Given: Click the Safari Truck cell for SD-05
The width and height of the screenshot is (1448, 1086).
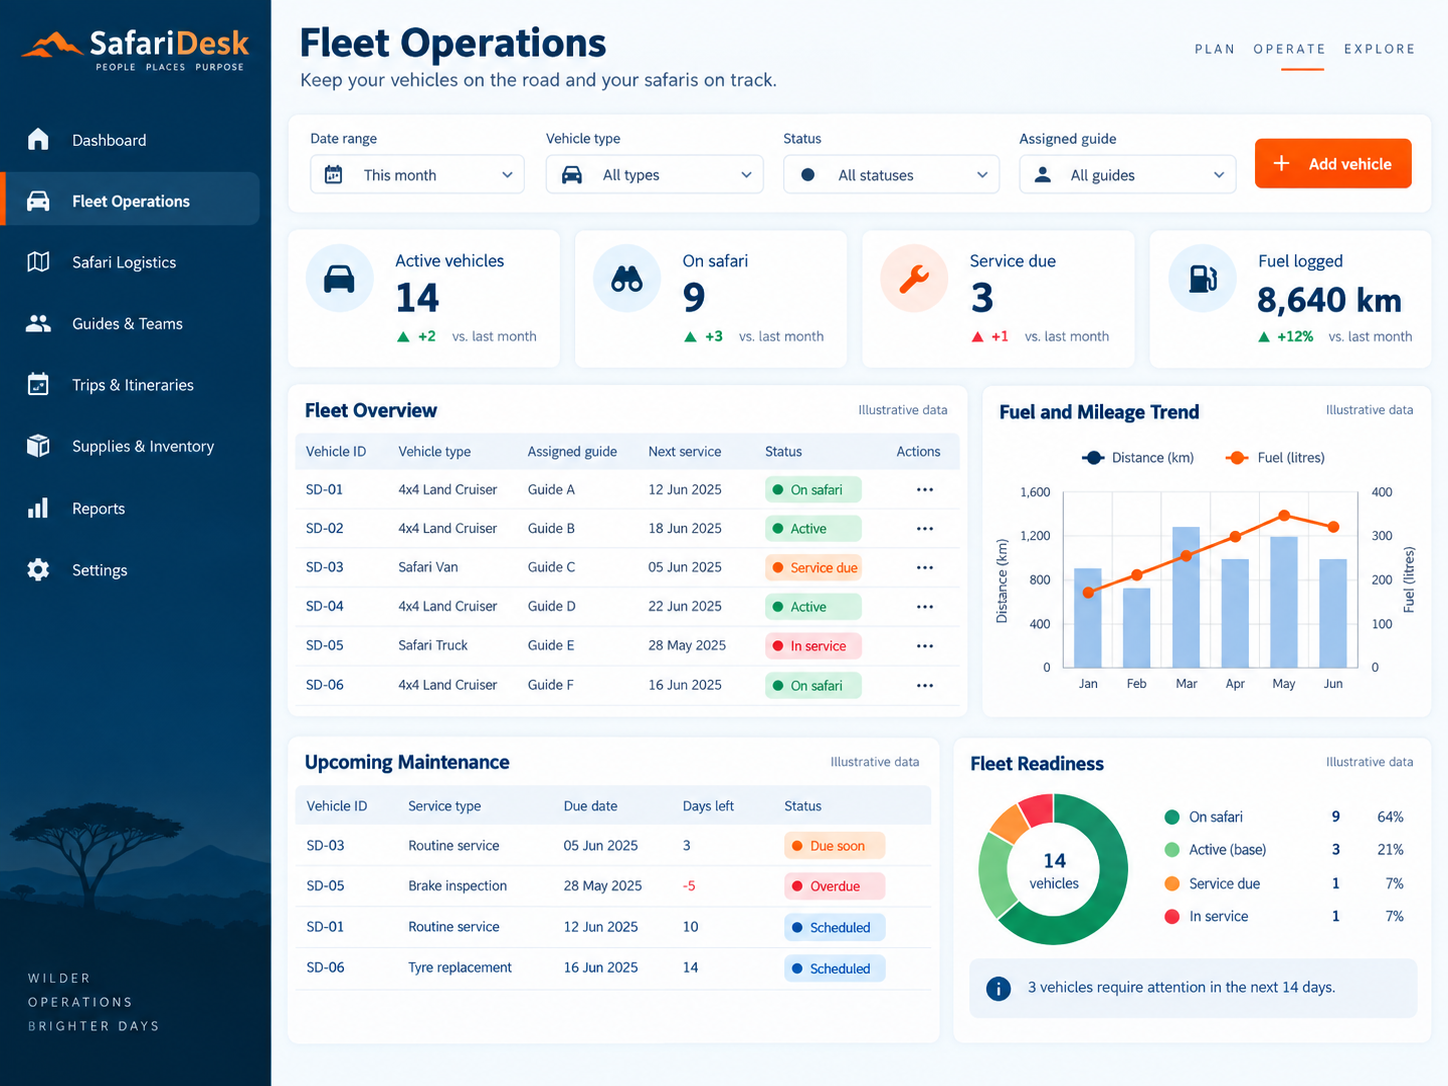Looking at the screenshot, I should click(x=433, y=646).
